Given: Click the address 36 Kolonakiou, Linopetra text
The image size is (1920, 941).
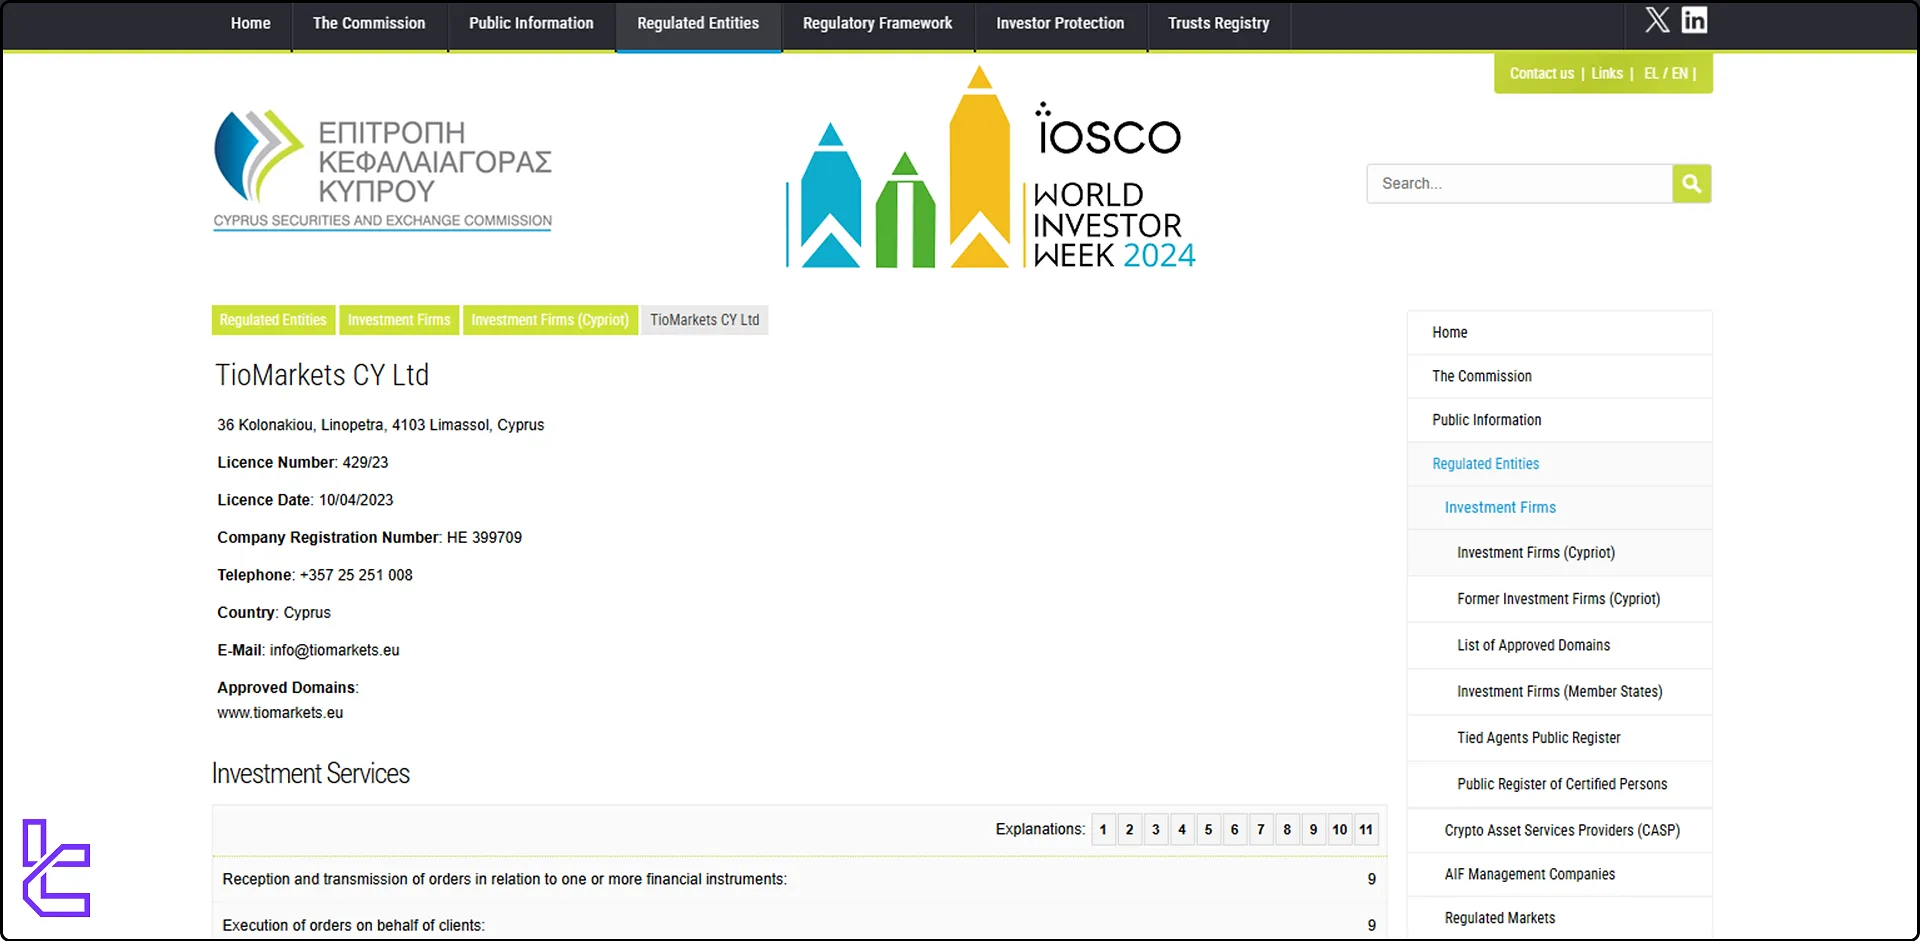Looking at the screenshot, I should click(381, 425).
